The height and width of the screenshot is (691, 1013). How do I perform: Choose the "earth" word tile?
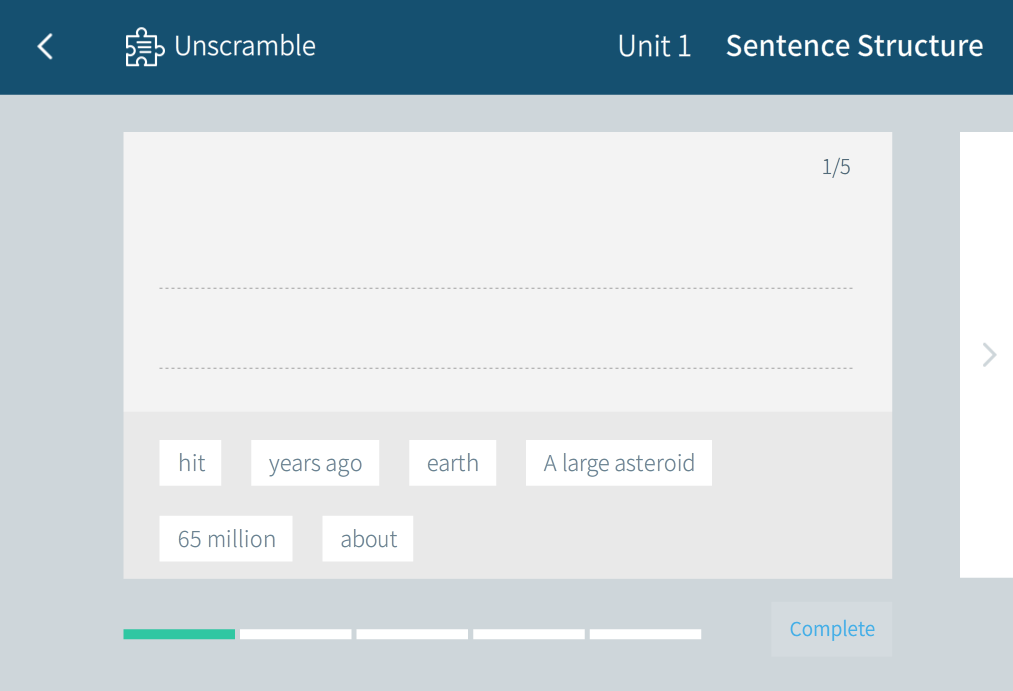[x=452, y=463]
